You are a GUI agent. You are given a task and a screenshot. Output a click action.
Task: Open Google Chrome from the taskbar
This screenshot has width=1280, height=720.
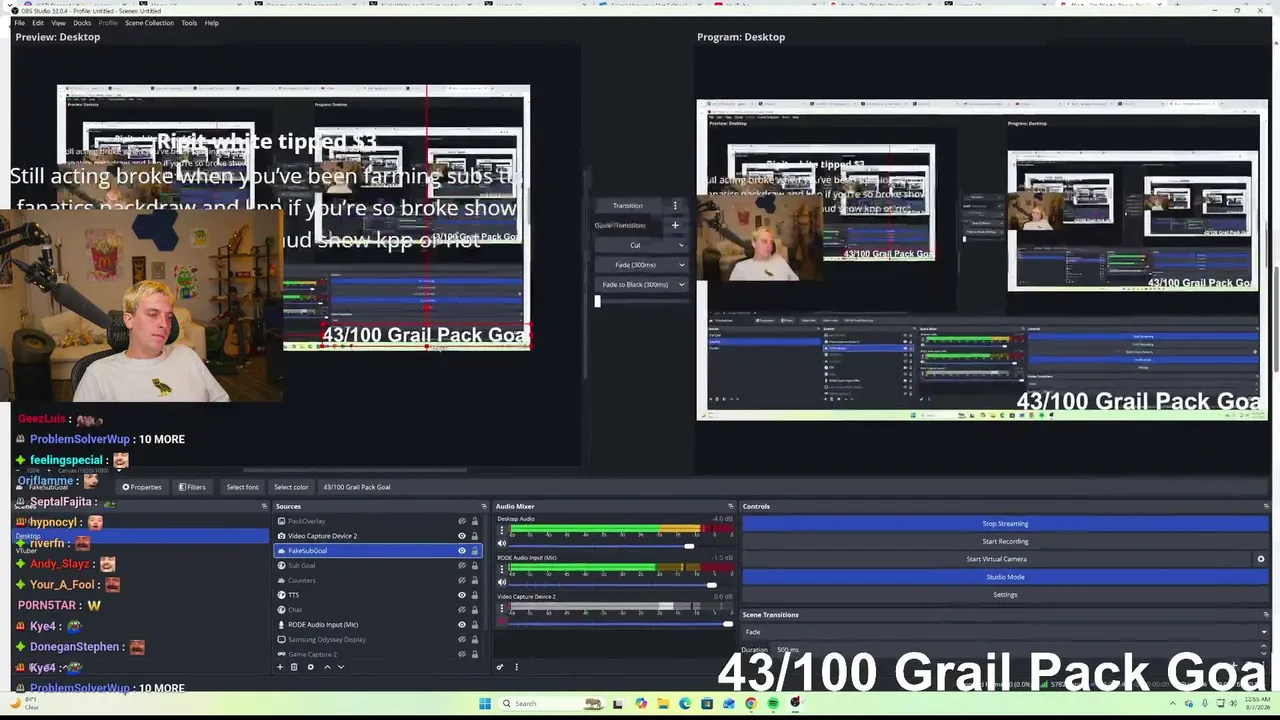click(x=751, y=703)
